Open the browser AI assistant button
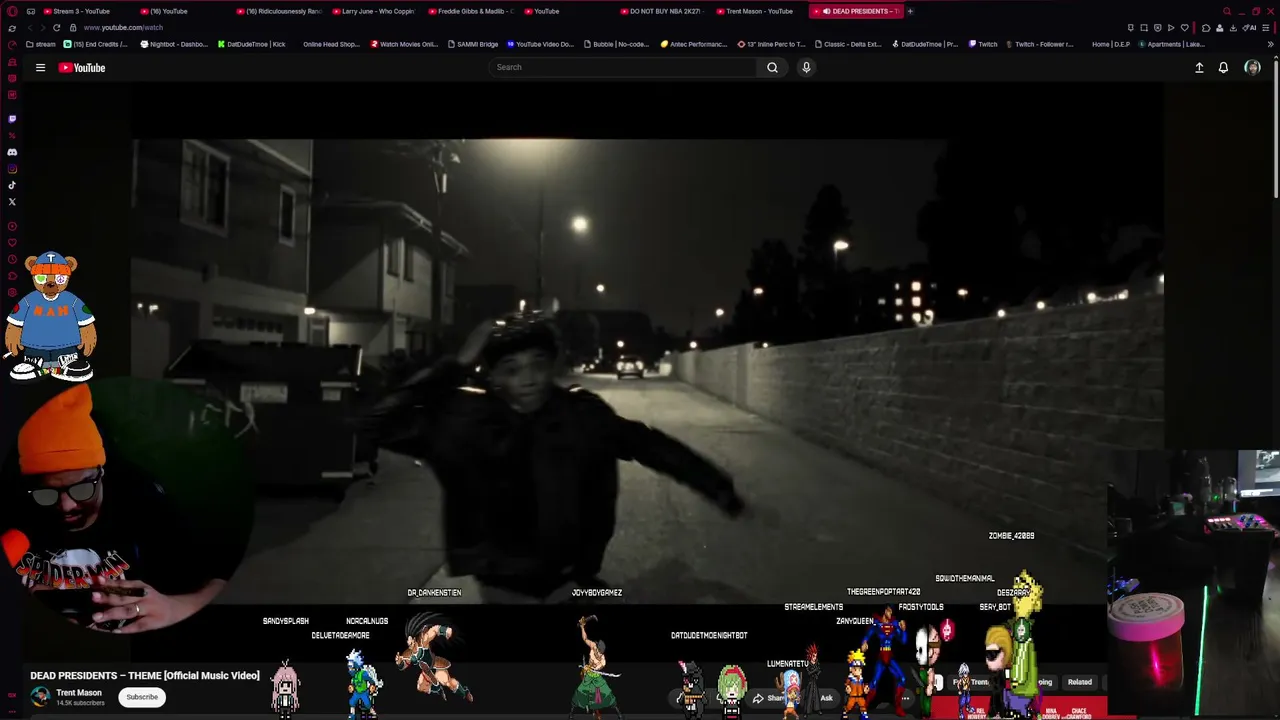The image size is (1280, 720). pyautogui.click(x=1247, y=28)
